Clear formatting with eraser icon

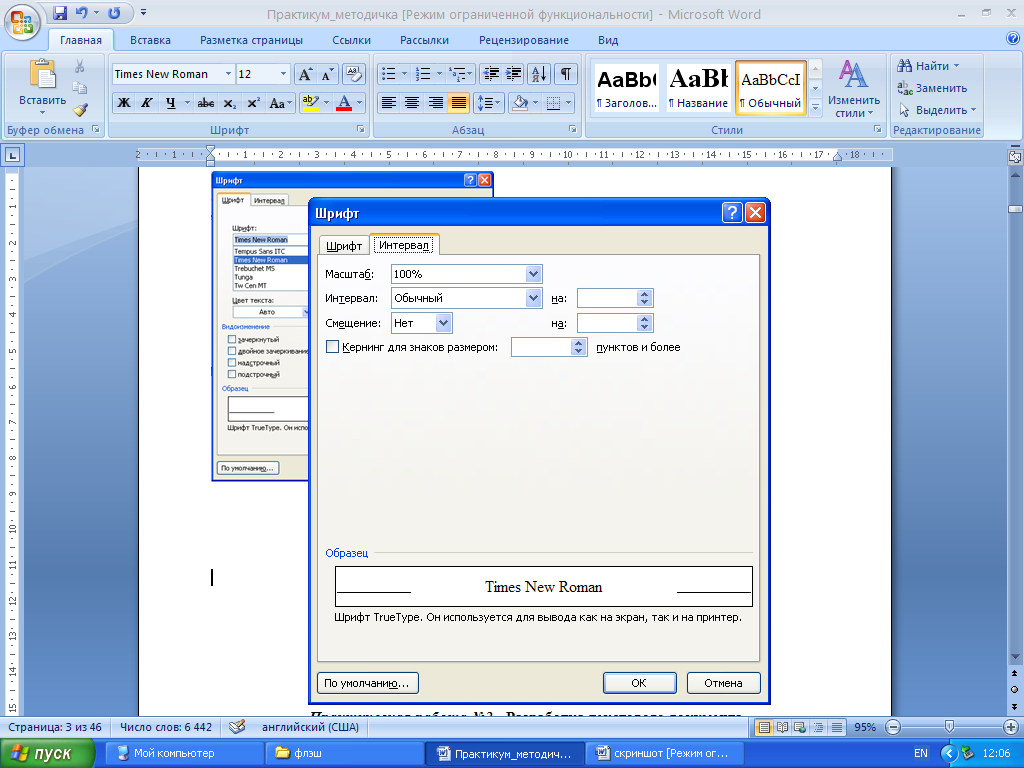coord(353,74)
